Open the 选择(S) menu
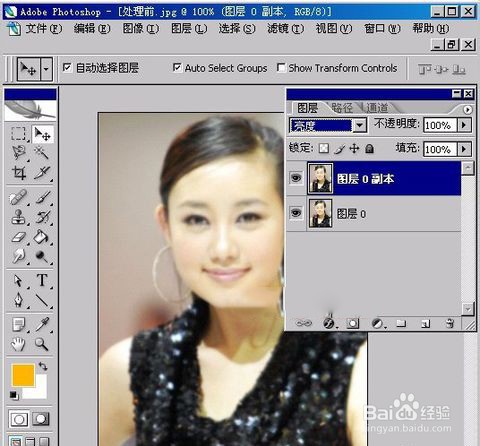 pos(237,29)
